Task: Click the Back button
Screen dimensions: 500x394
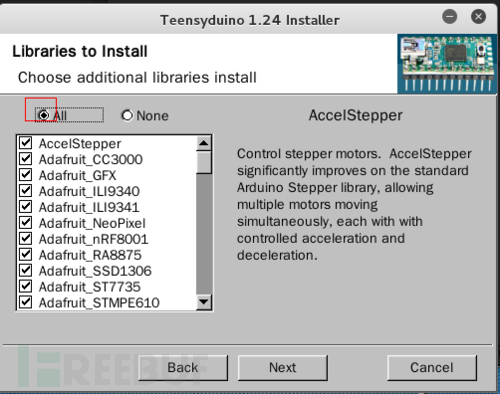Action: [183, 368]
